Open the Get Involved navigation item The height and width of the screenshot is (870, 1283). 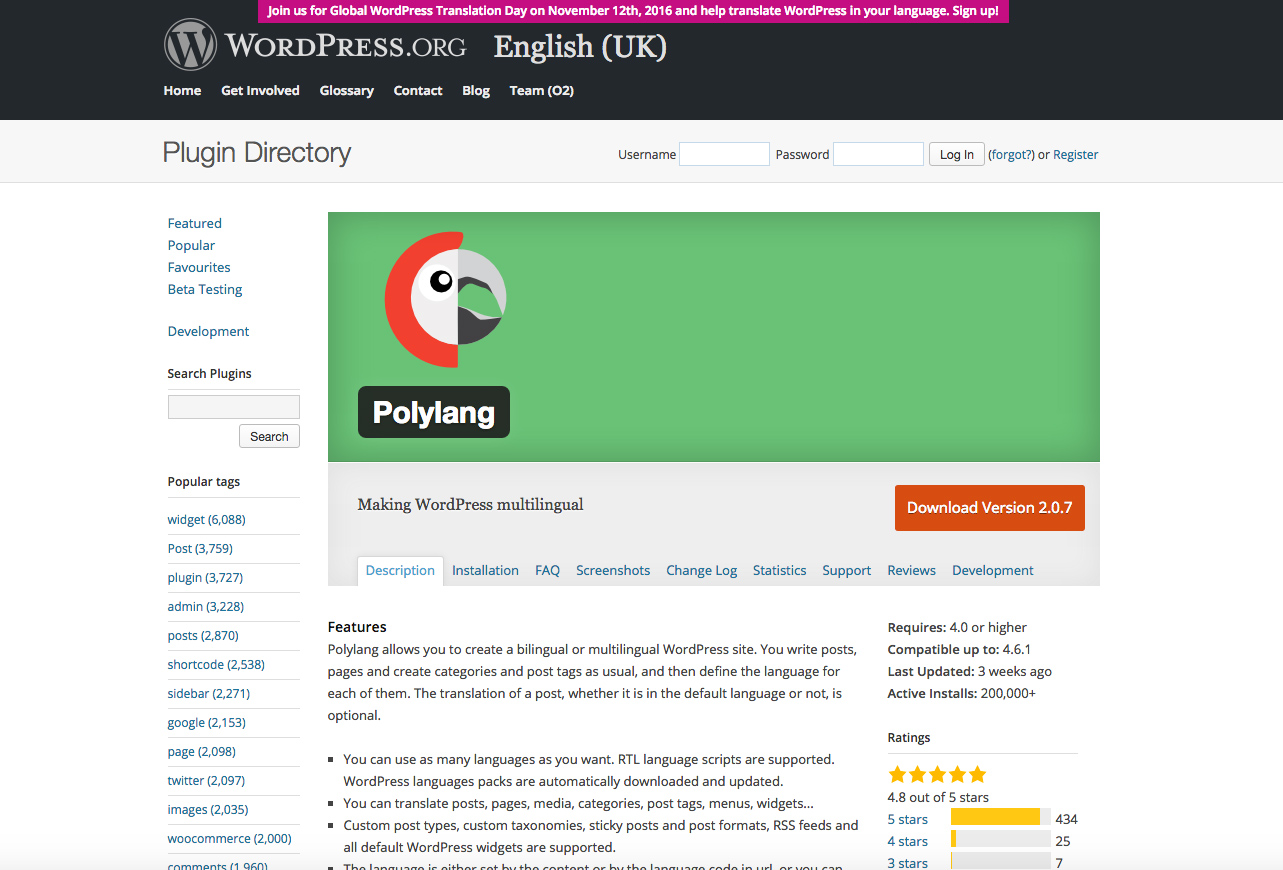pyautogui.click(x=260, y=90)
